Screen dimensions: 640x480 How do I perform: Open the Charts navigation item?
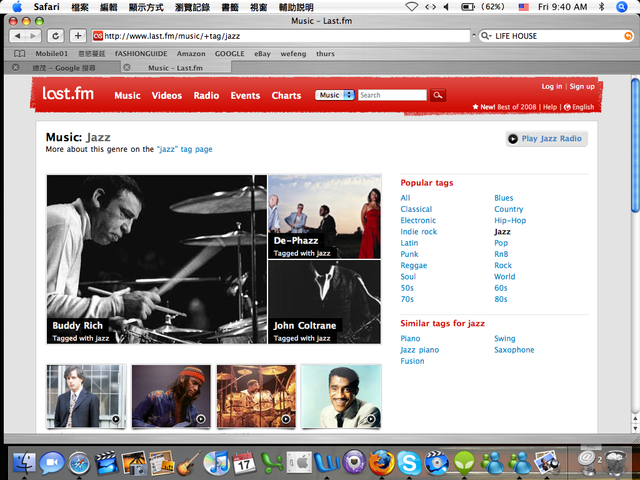tap(286, 96)
